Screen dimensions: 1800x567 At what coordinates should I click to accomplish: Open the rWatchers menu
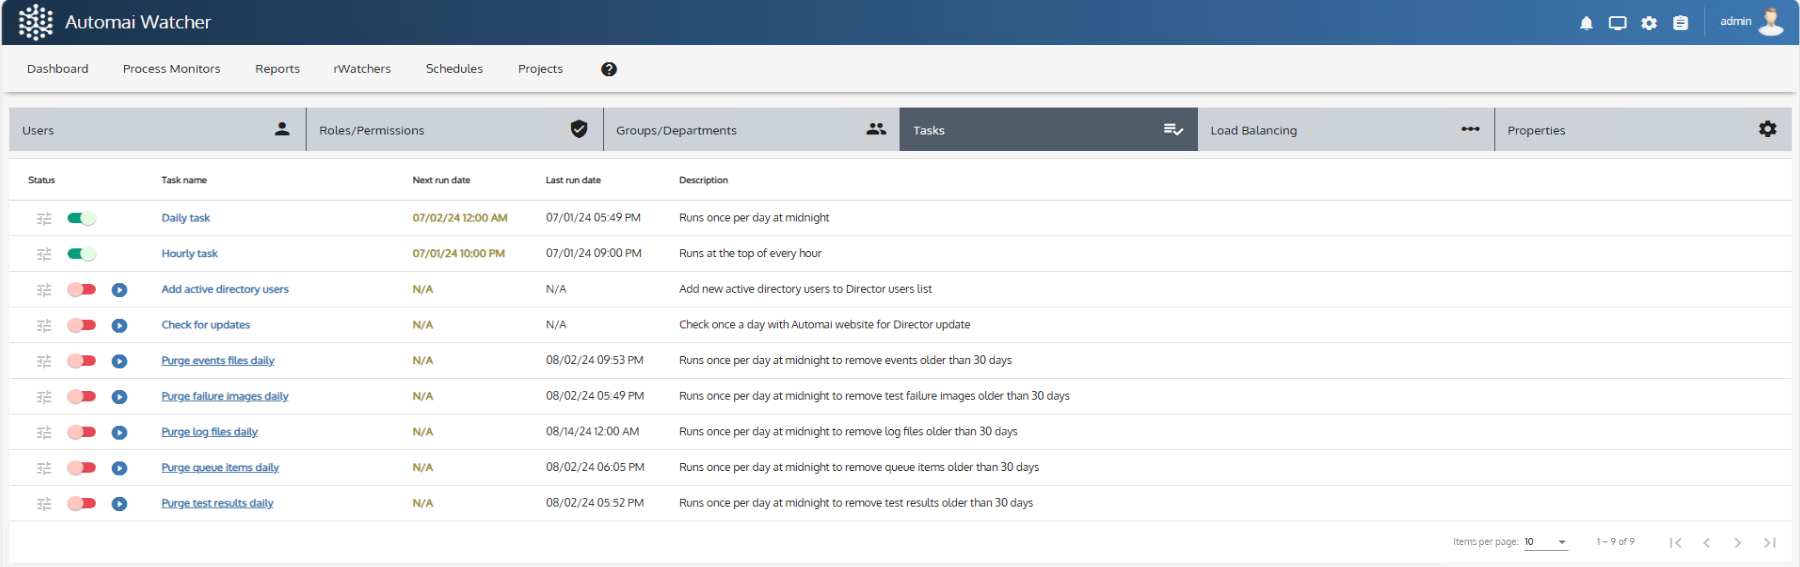pyautogui.click(x=362, y=69)
